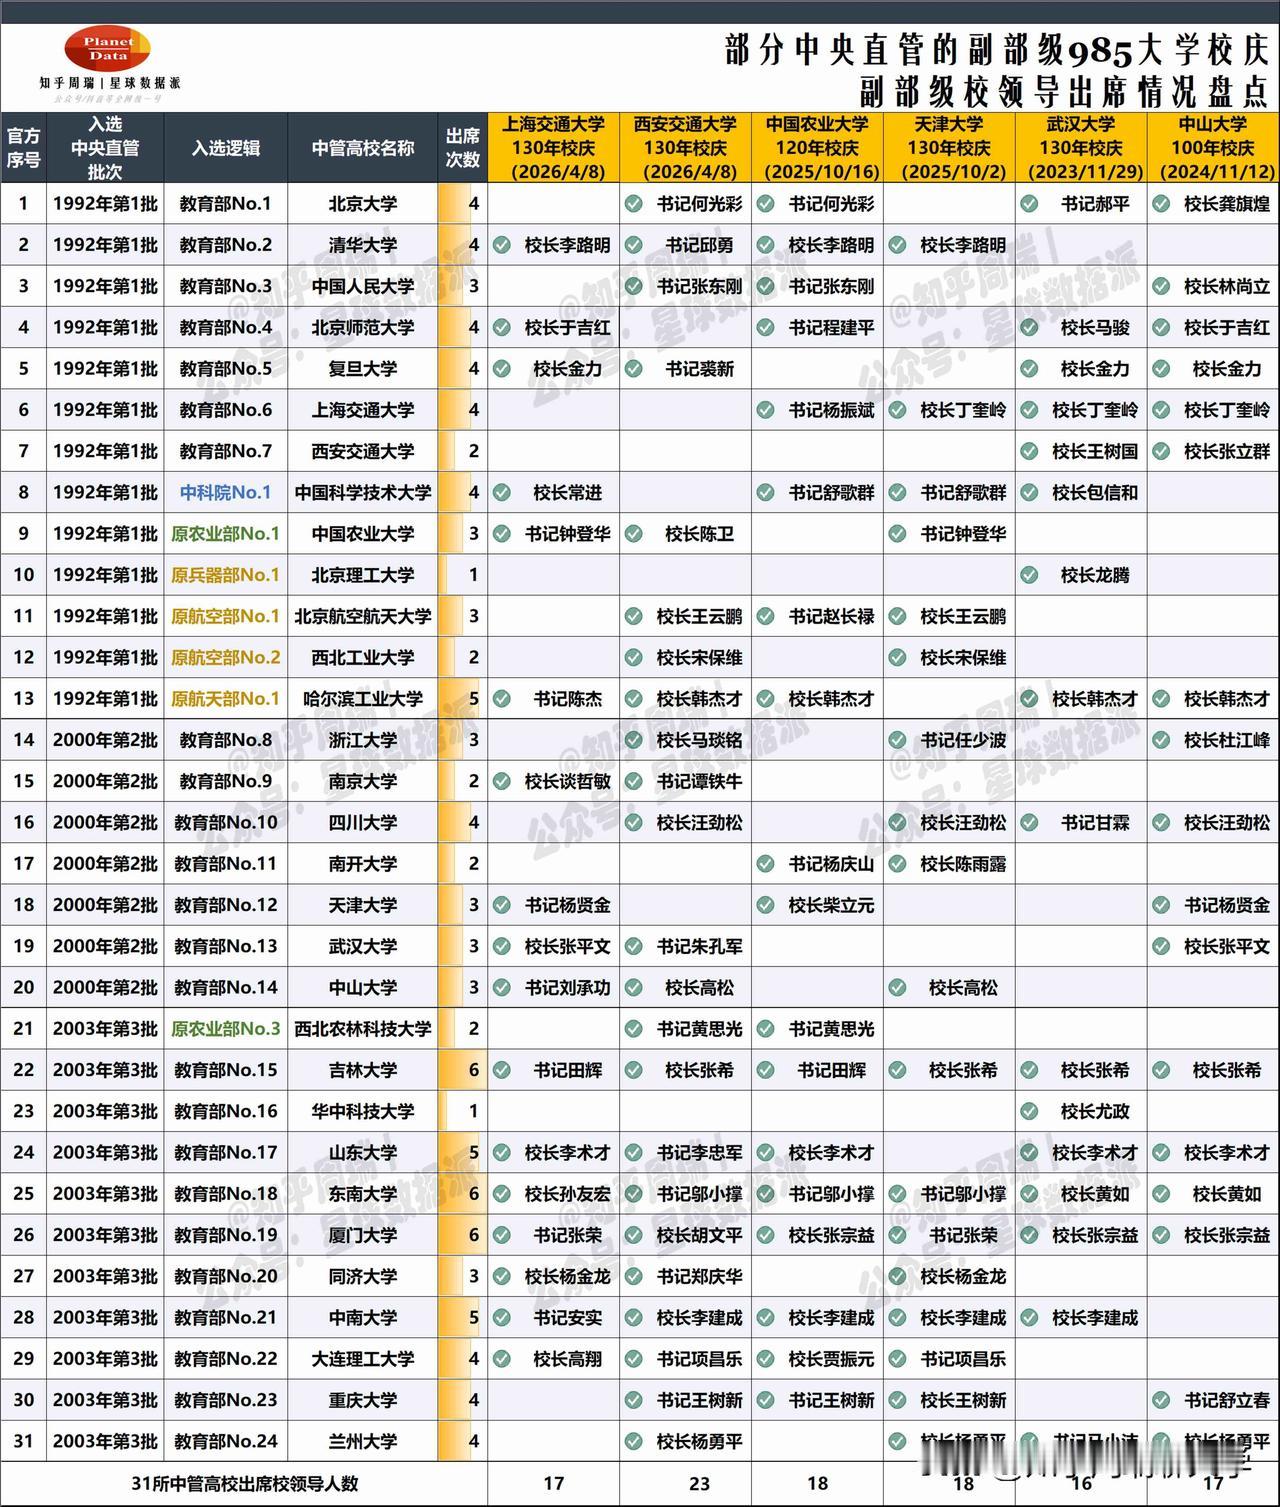This screenshot has width=1280, height=1507.
Task: Click the blue 中科院No.1 cell
Action: click(226, 492)
